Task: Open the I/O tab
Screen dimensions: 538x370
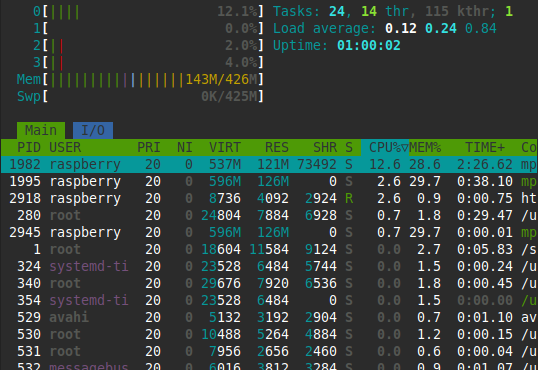Action: click(x=93, y=130)
